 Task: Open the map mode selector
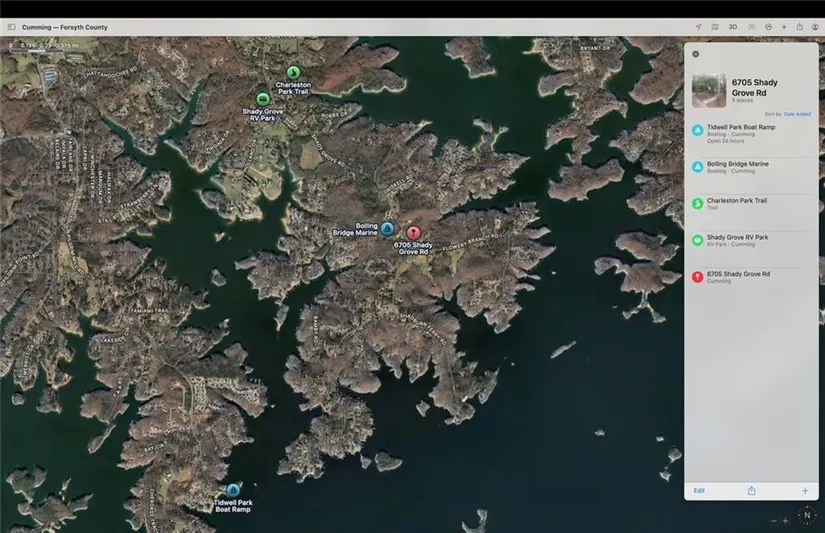714,27
